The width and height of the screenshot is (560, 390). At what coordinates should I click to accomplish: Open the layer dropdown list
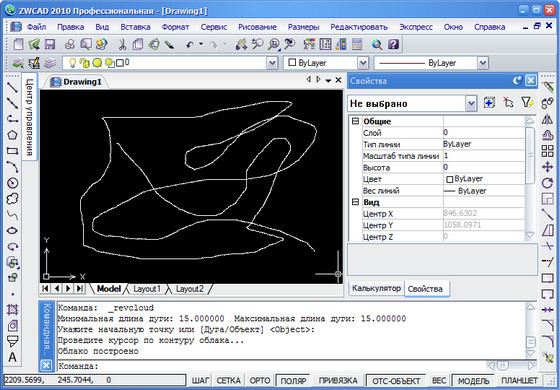pyautogui.click(x=272, y=63)
